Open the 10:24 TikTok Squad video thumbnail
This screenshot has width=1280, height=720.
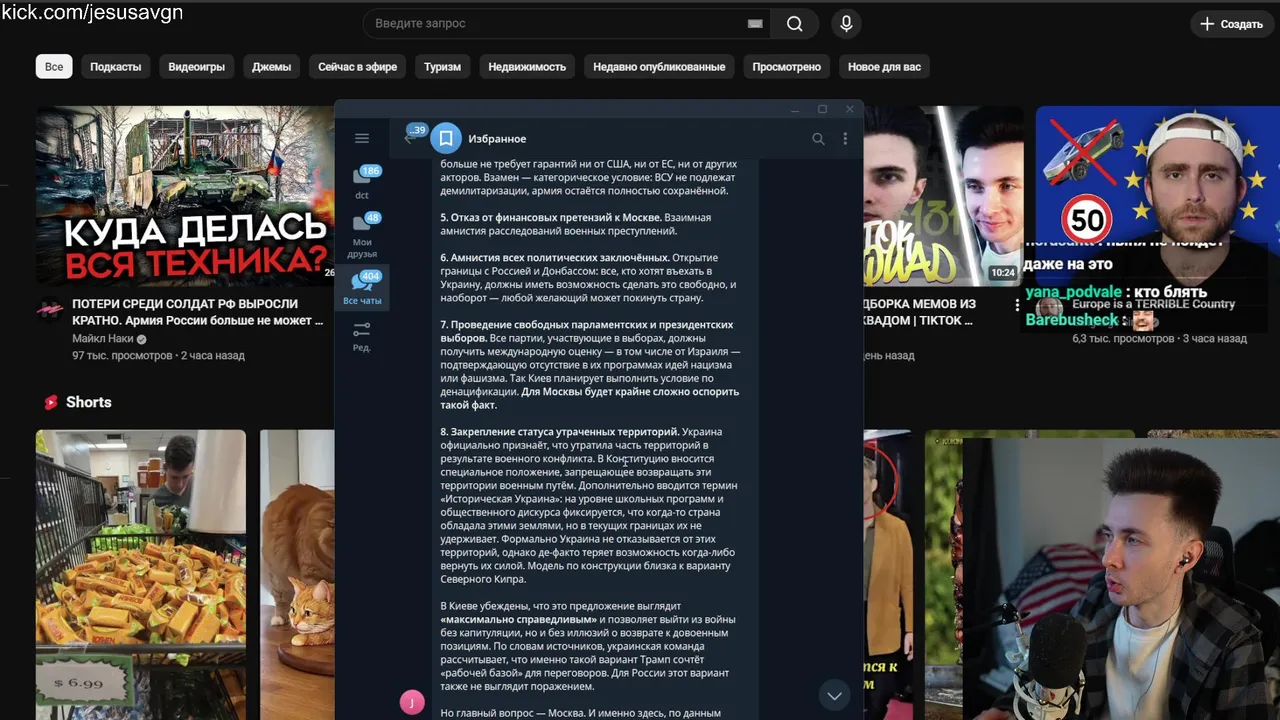943,196
